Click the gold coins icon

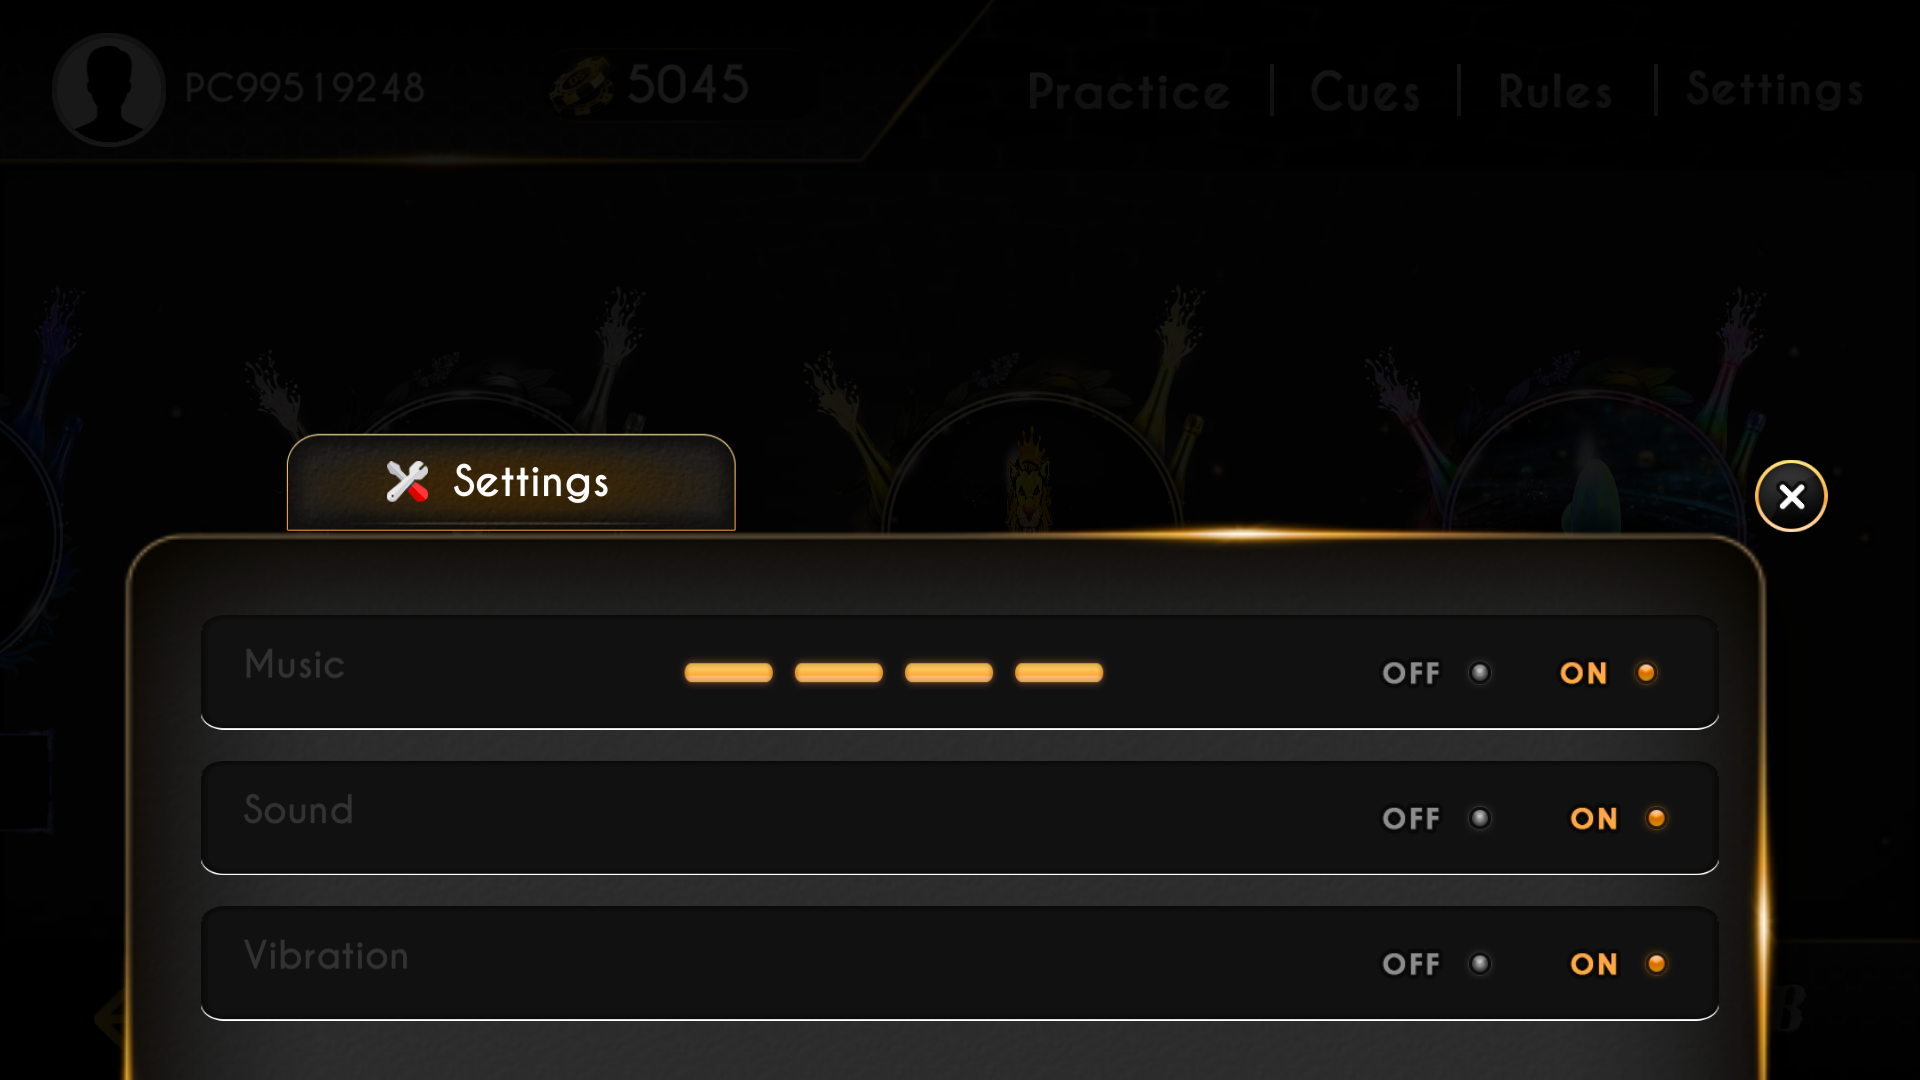coord(582,87)
